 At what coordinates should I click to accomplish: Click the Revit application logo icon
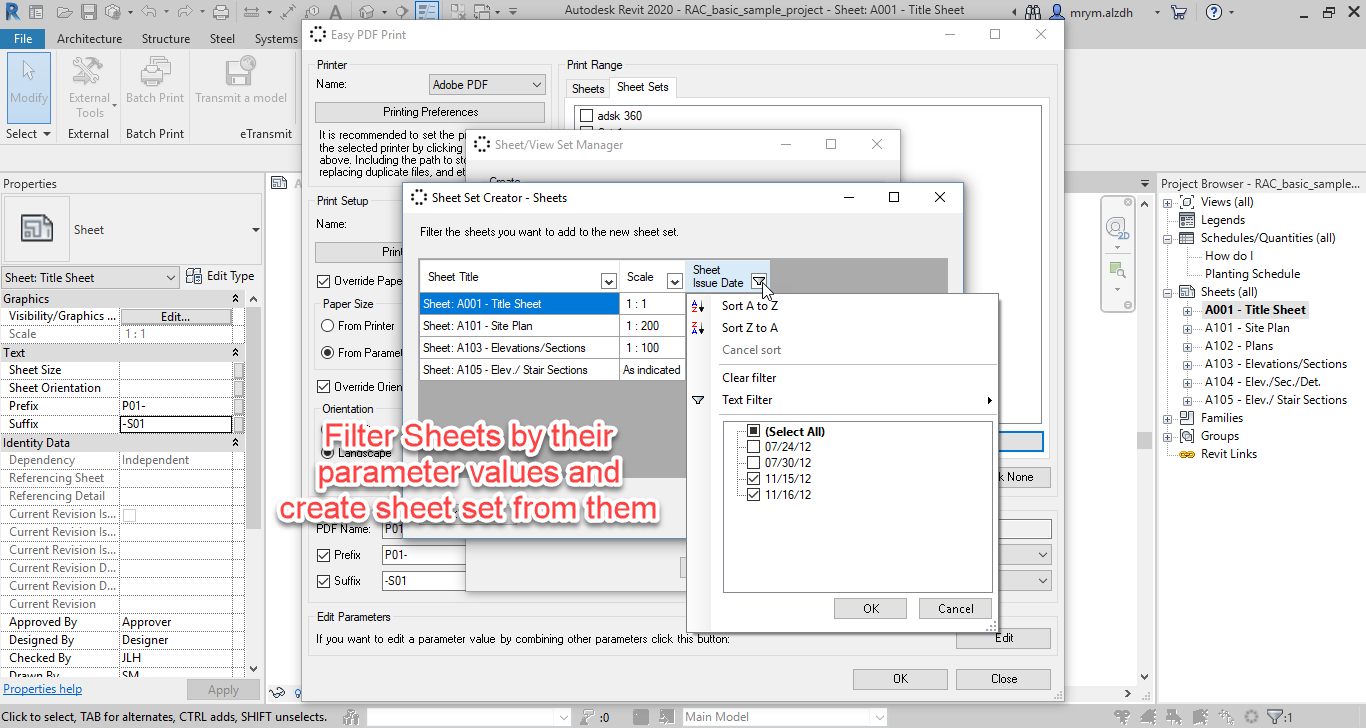tap(12, 13)
